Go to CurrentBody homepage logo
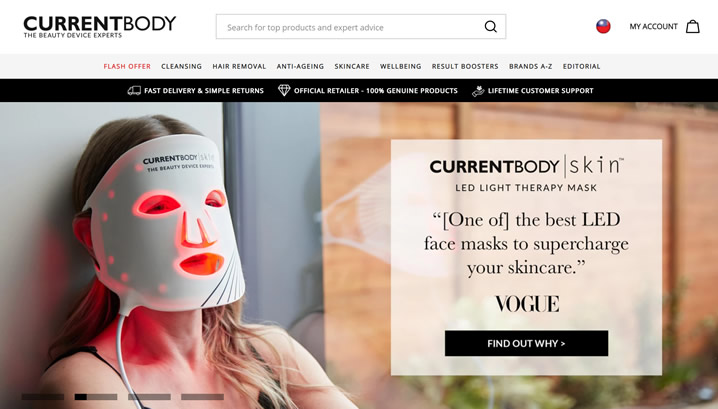Viewport: 718px width, 409px height. click(100, 27)
